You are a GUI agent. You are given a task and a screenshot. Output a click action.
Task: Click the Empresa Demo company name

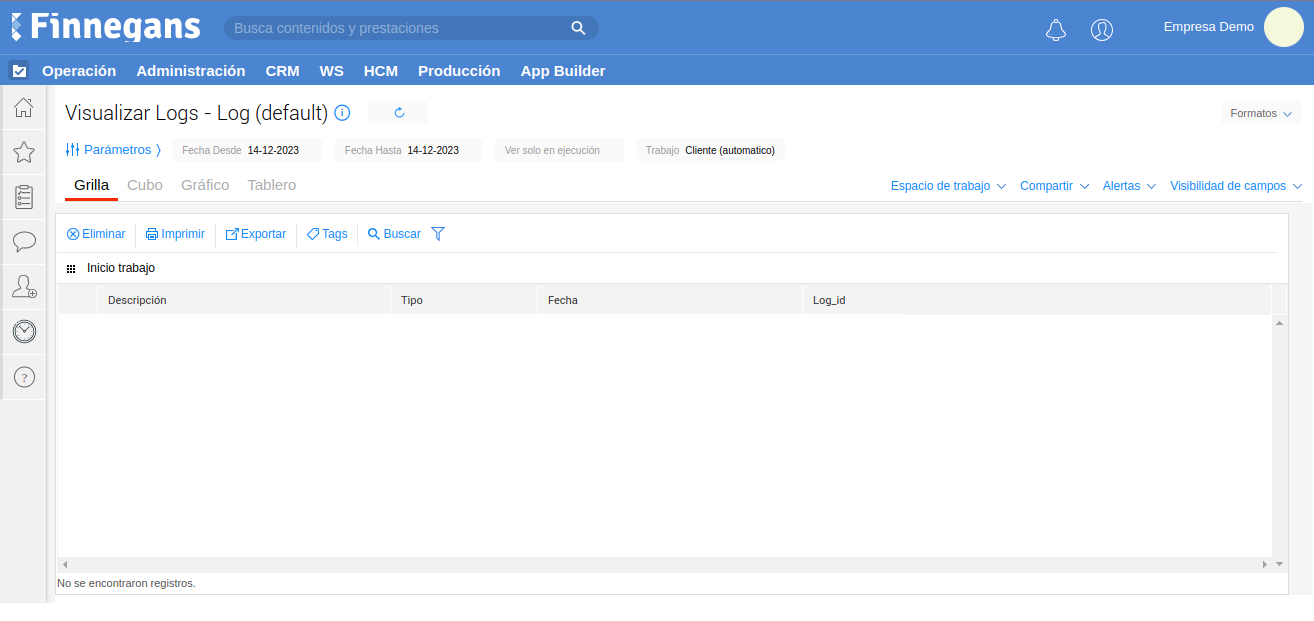tap(1209, 27)
